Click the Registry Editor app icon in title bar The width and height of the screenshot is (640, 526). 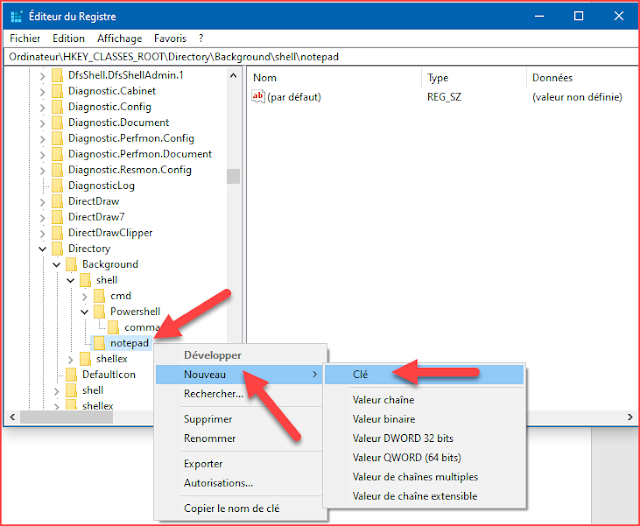tap(16, 16)
